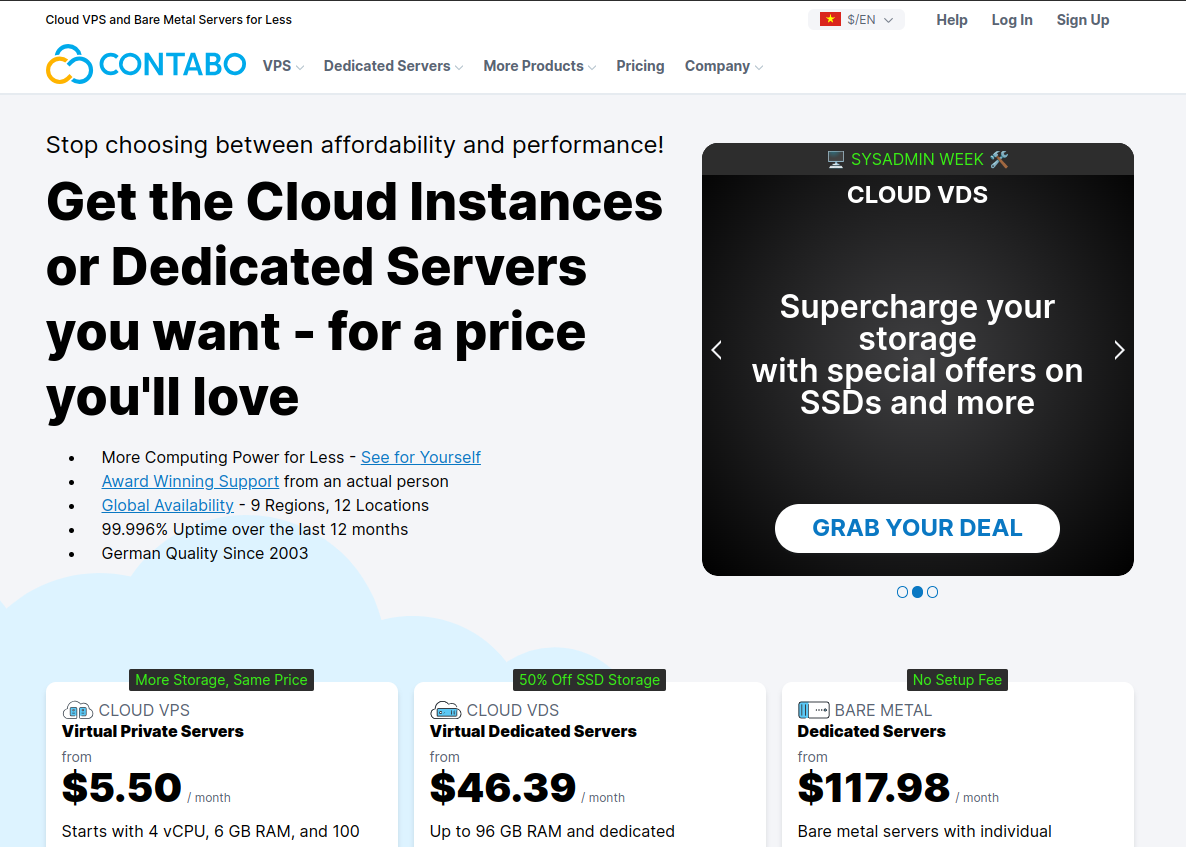Go to next carousel slide
This screenshot has width=1186, height=847.
pos(1119,350)
